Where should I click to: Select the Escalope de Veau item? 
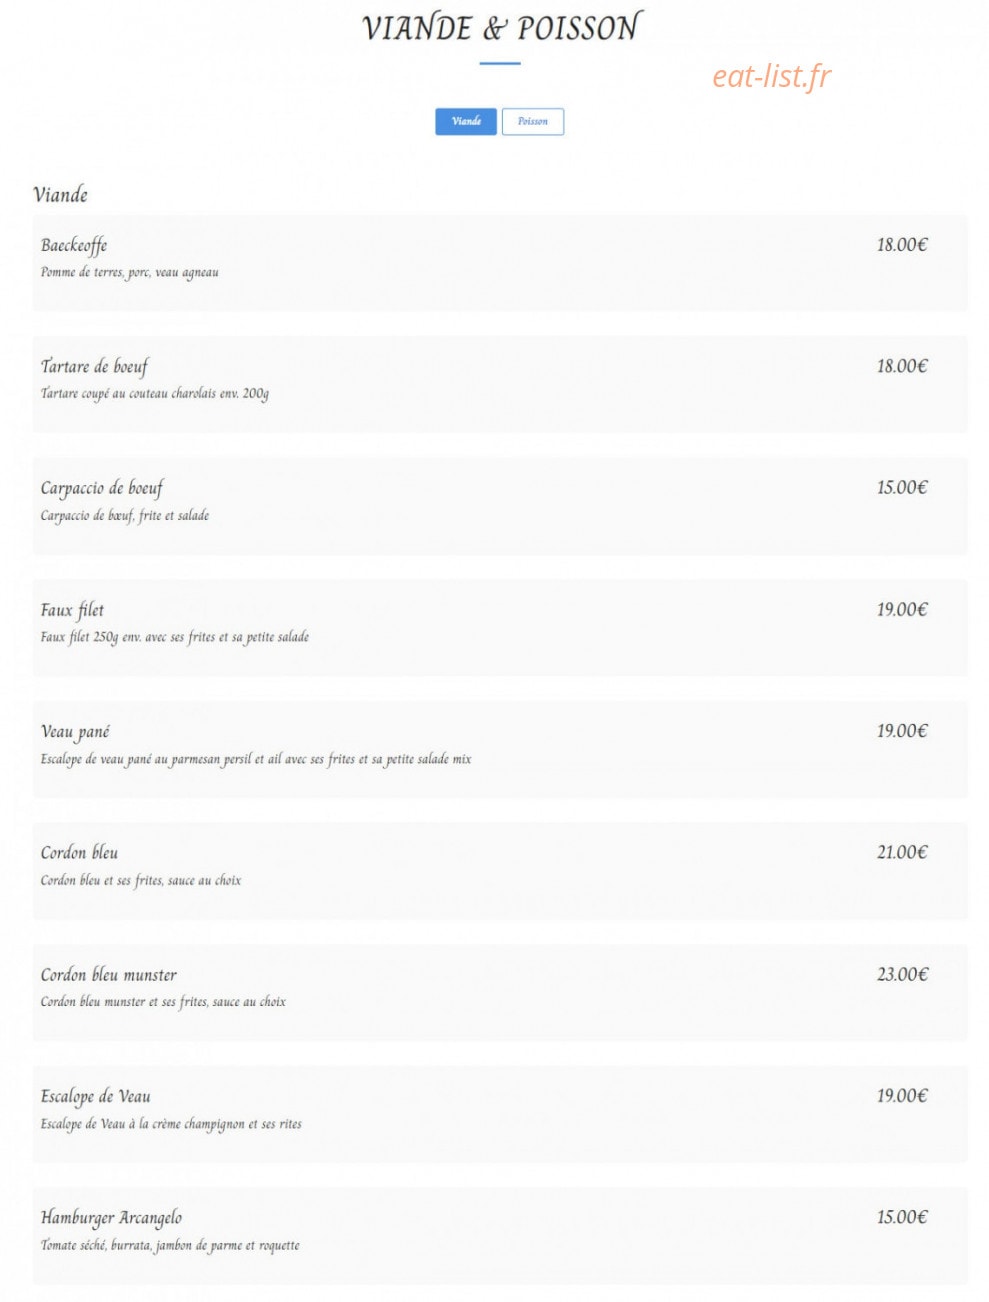point(500,1114)
